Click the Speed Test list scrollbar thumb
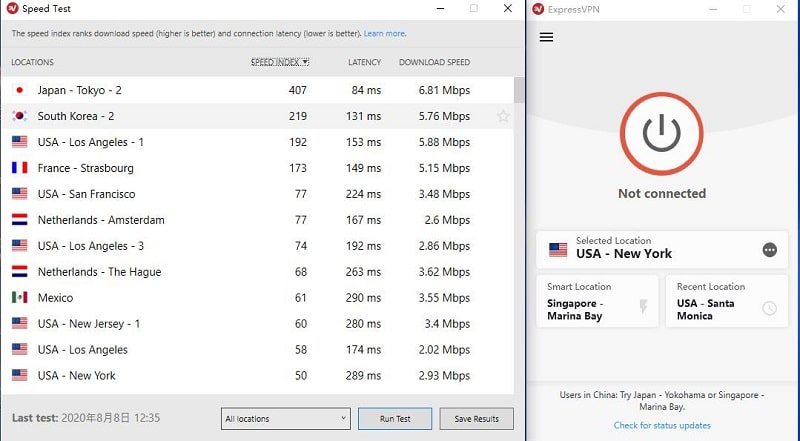This screenshot has height=441, width=800. (x=519, y=90)
